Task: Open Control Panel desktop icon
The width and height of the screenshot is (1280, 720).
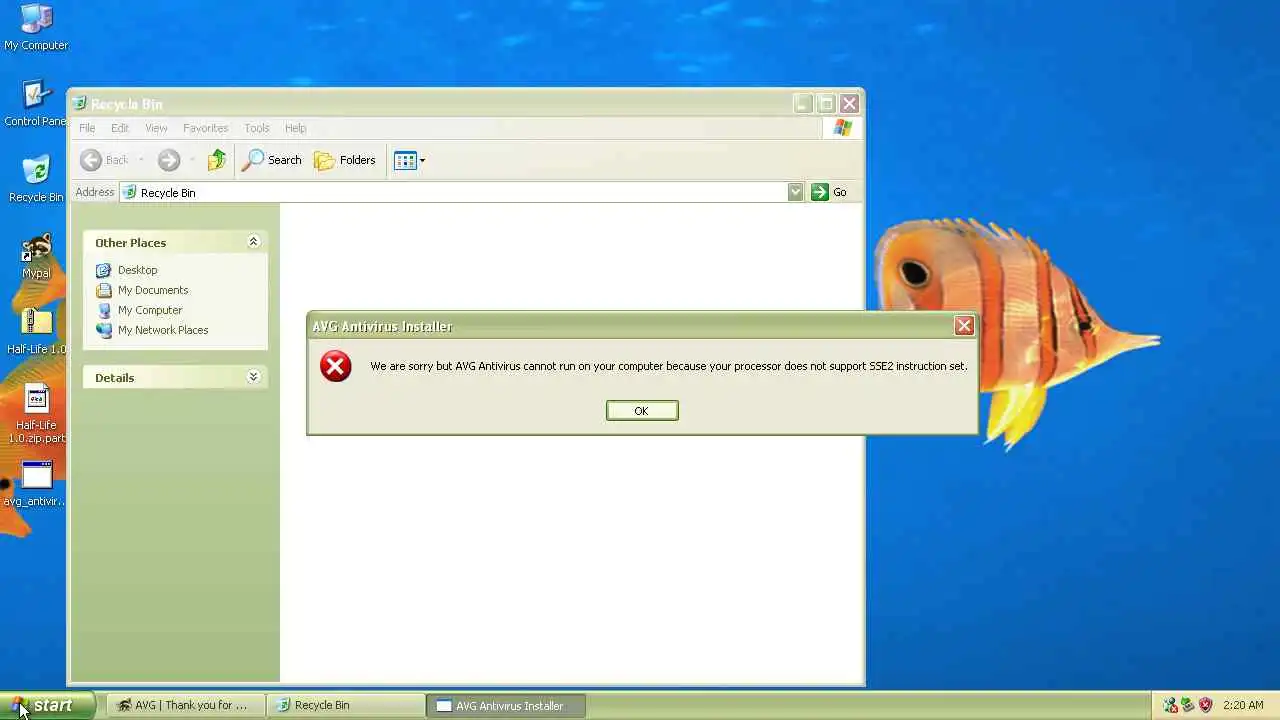Action: [36, 104]
